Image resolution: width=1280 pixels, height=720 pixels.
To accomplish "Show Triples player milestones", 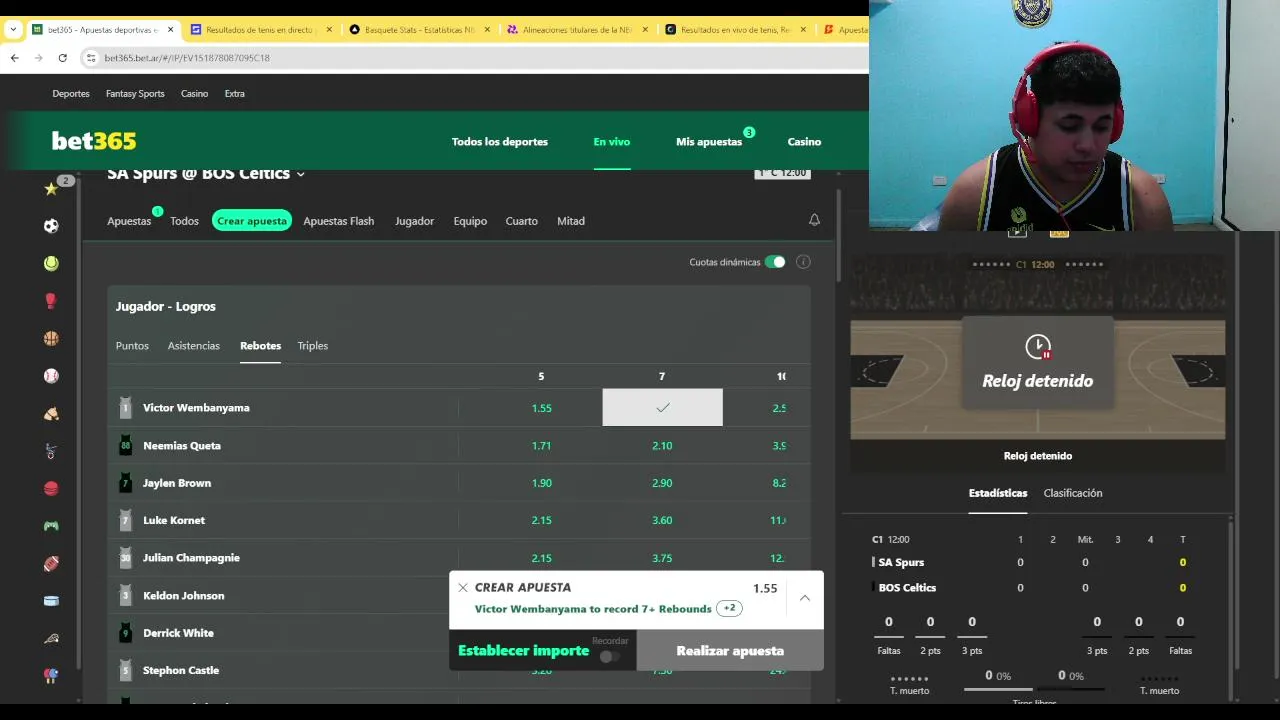I will click(313, 346).
